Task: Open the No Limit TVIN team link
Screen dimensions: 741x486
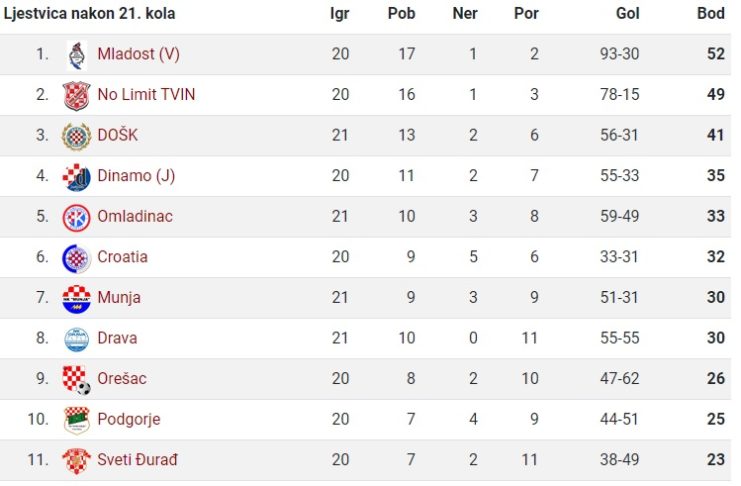Action: pyautogui.click(x=146, y=95)
